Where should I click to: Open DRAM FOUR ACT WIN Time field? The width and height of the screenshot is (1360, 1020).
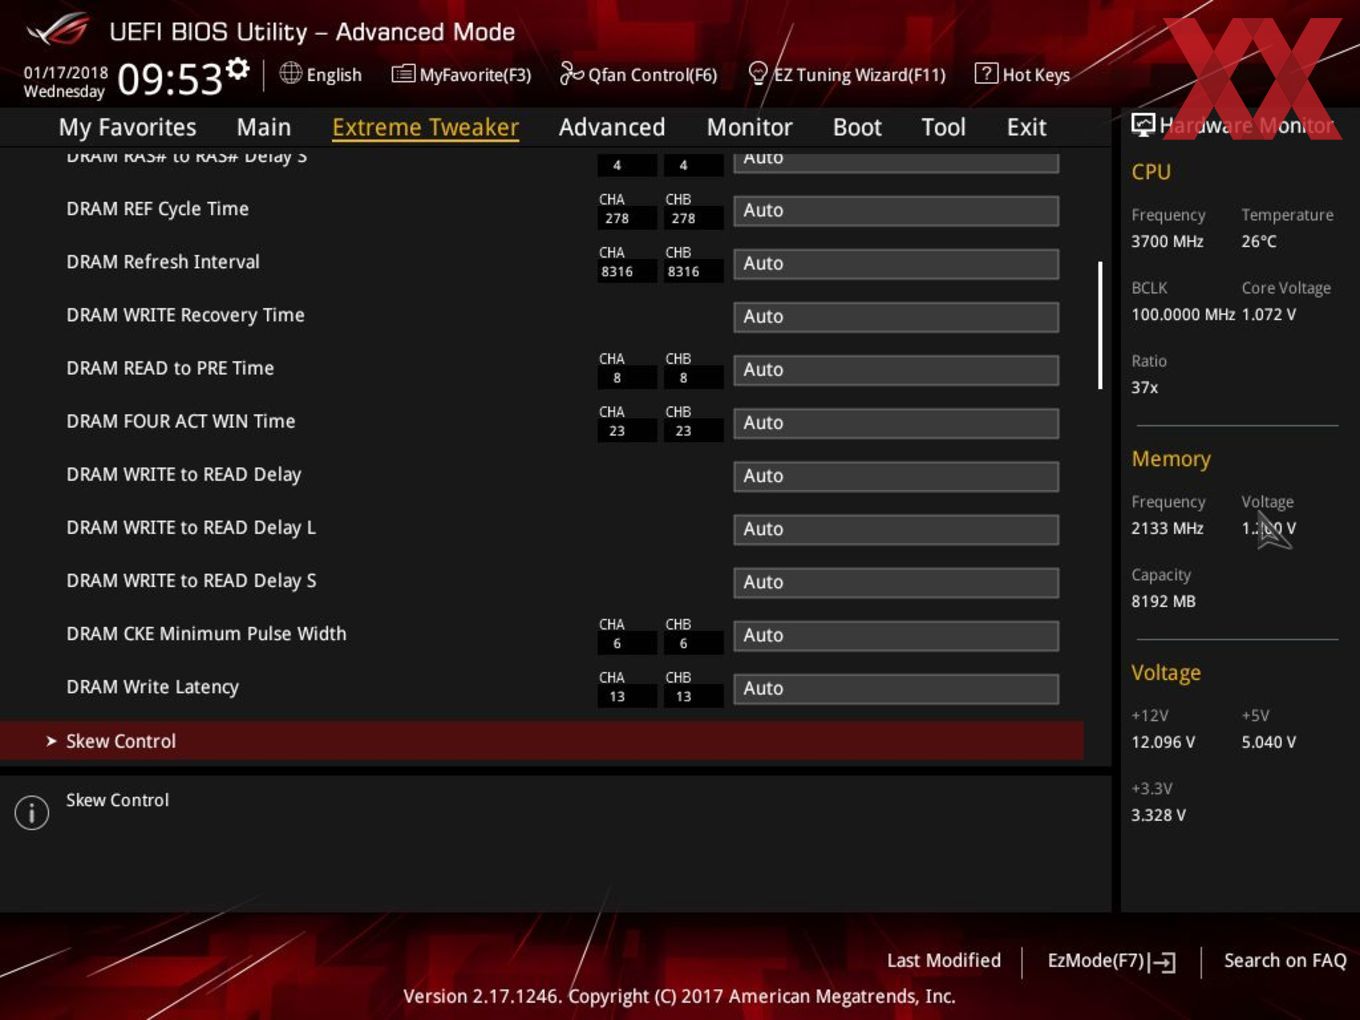coord(896,423)
